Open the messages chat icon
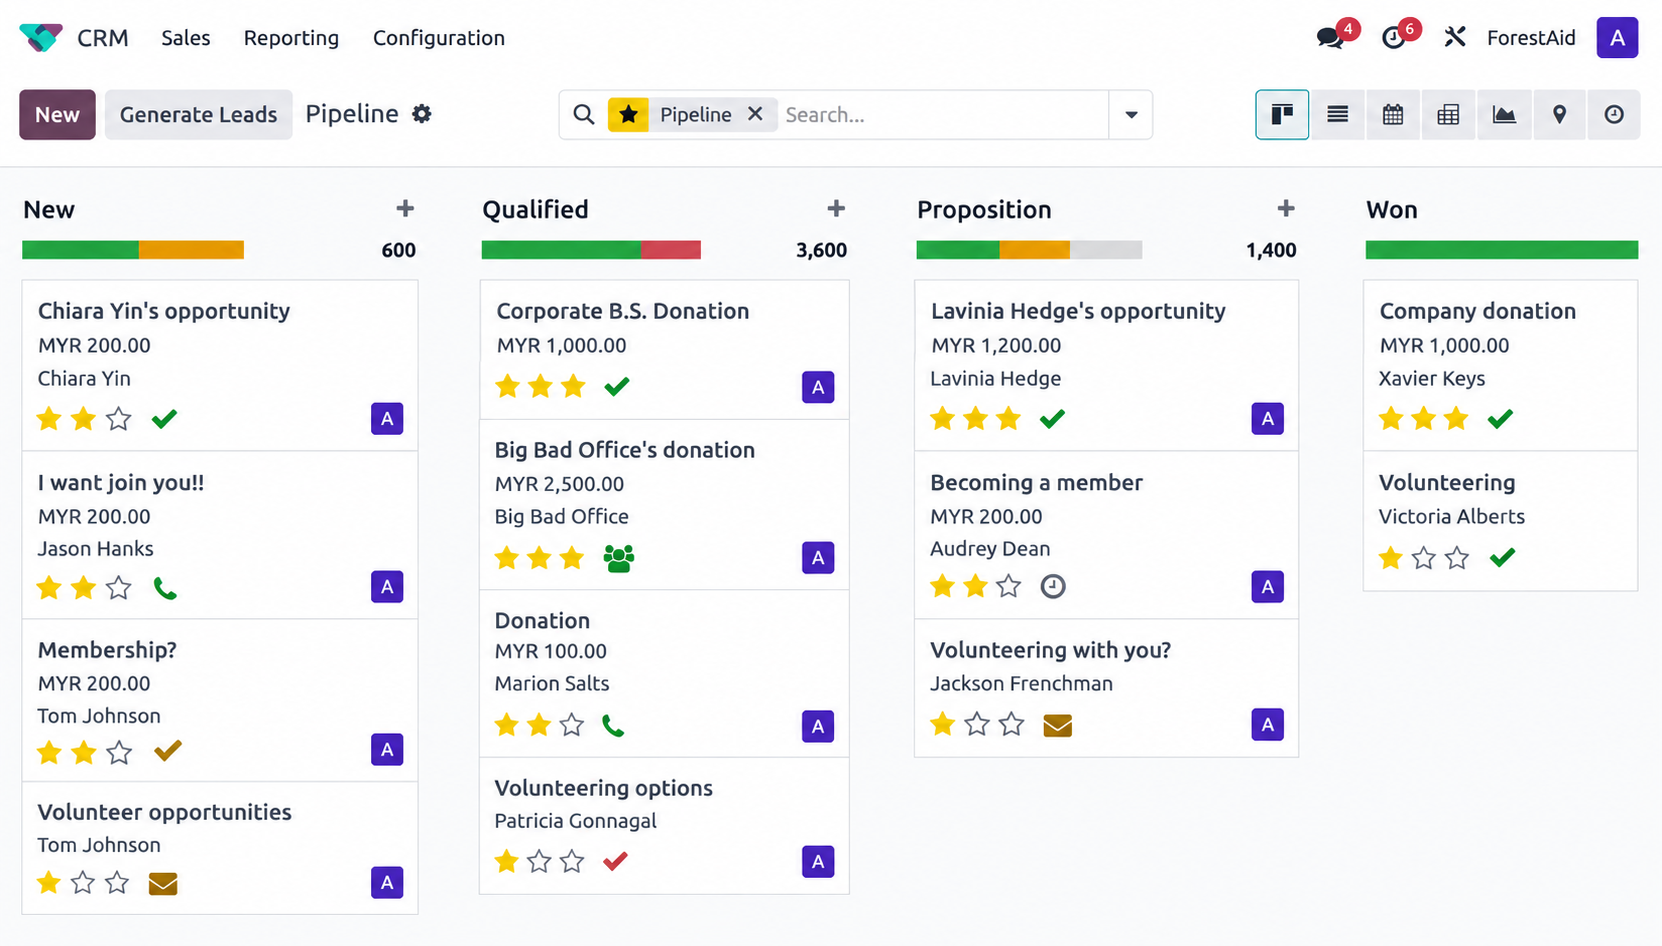This screenshot has width=1662, height=946. [x=1330, y=38]
